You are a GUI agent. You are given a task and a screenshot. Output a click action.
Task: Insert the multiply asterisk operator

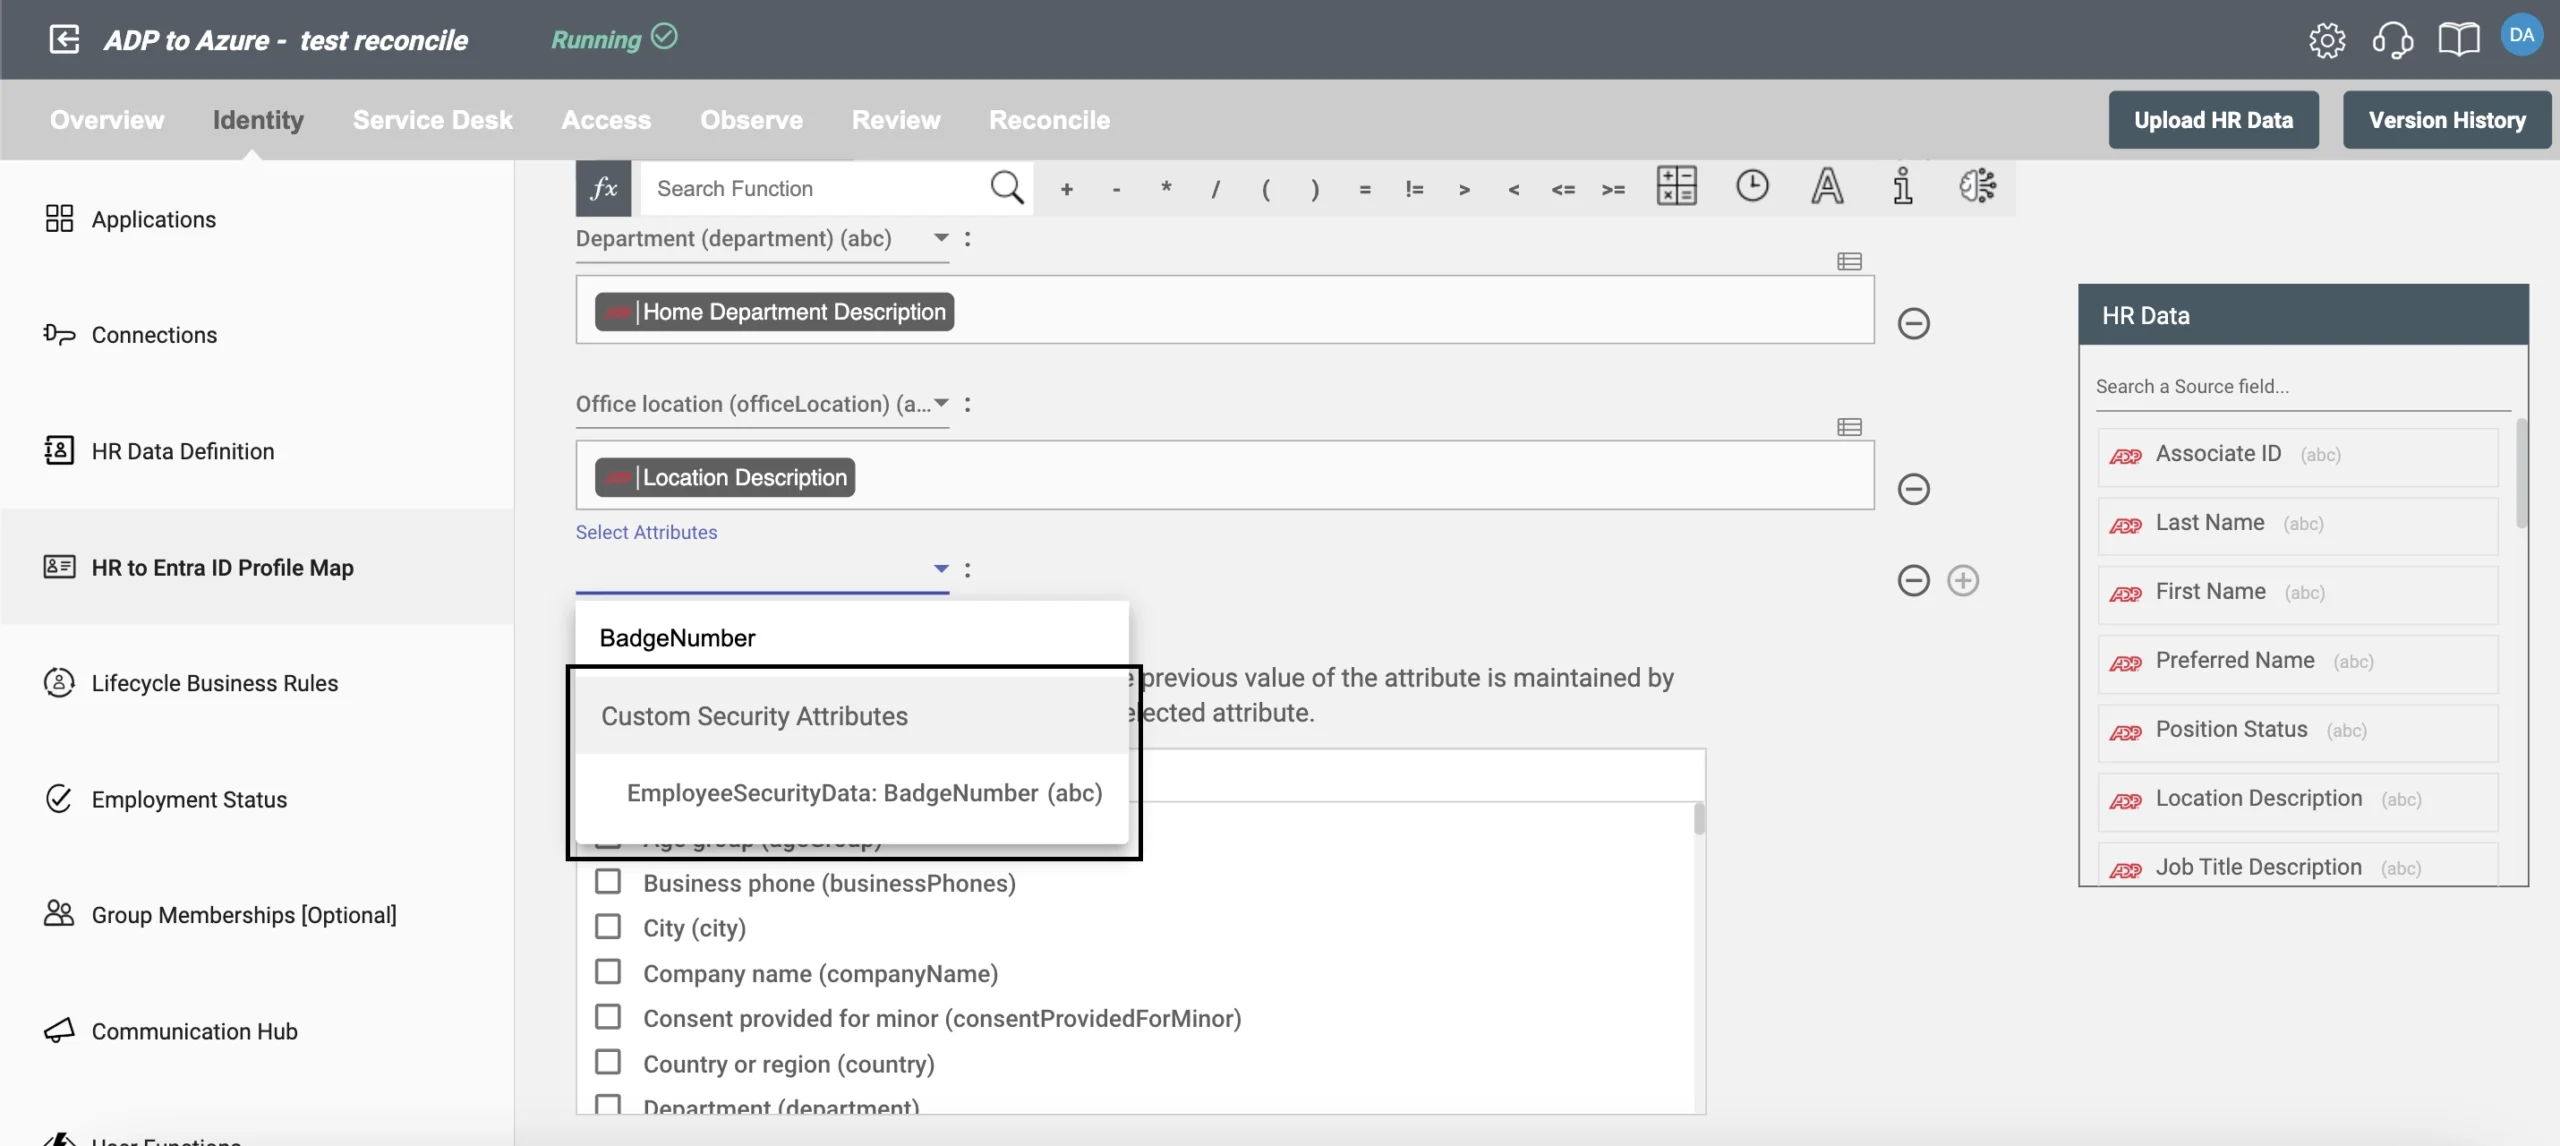(1166, 188)
